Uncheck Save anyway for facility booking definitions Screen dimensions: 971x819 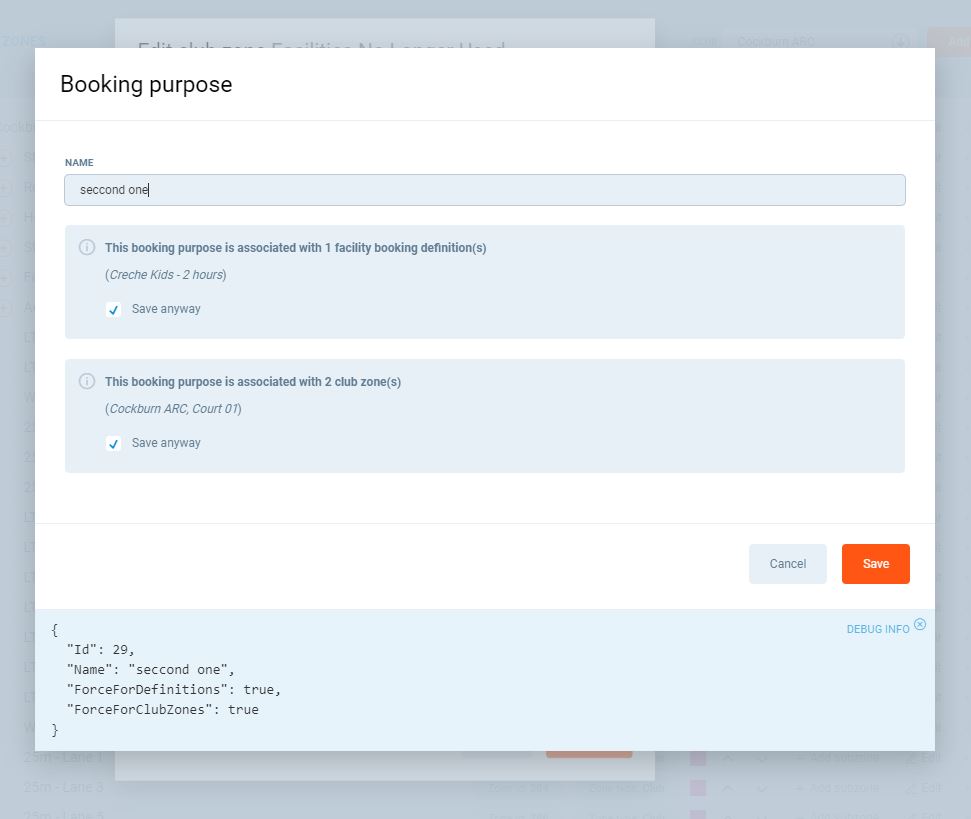pos(114,310)
